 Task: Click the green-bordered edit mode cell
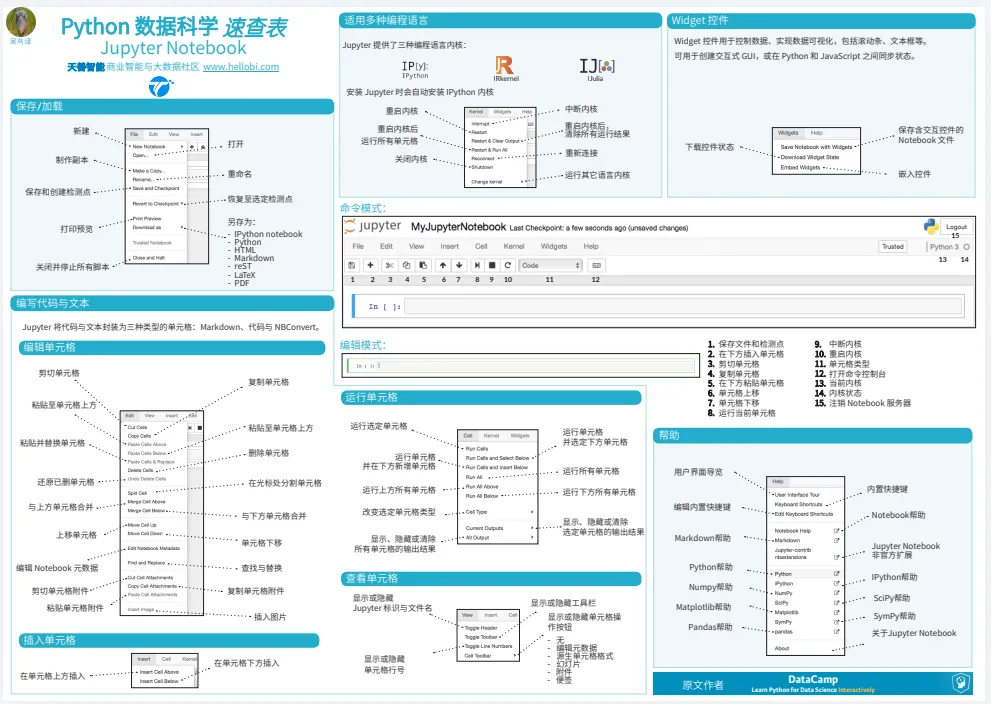(522, 365)
